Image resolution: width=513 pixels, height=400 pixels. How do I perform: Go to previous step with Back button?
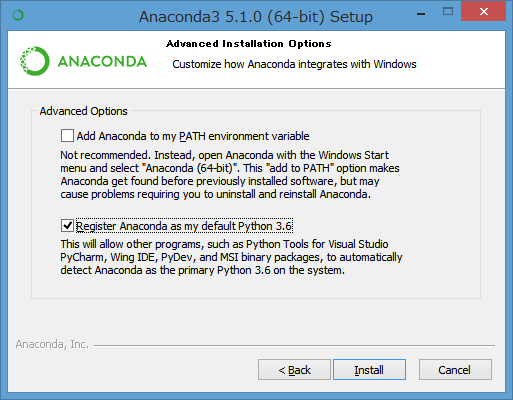click(x=294, y=370)
